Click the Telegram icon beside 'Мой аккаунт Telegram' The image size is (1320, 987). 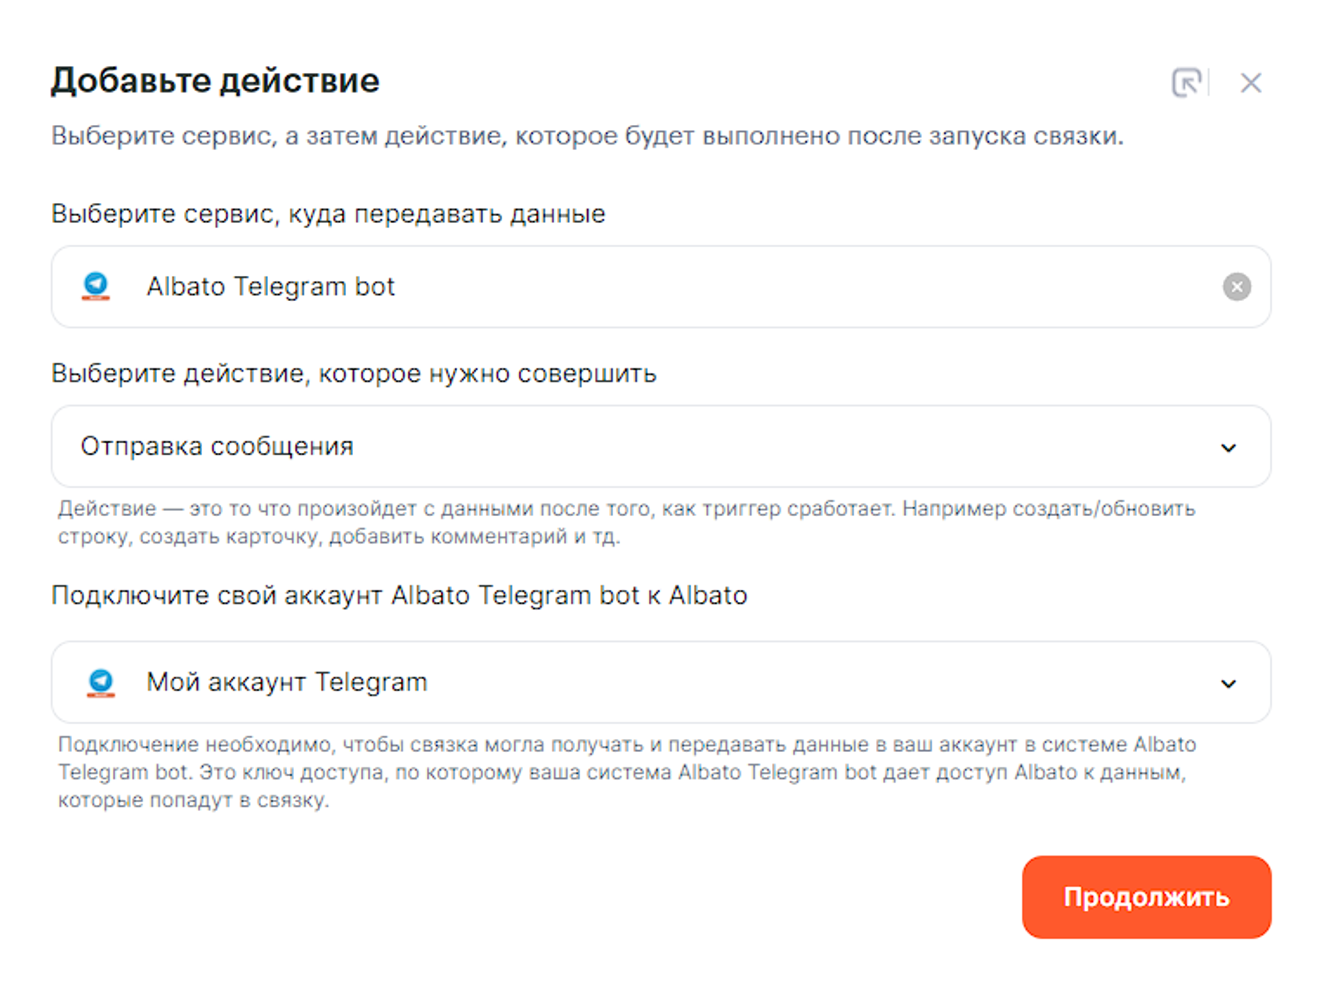(101, 682)
